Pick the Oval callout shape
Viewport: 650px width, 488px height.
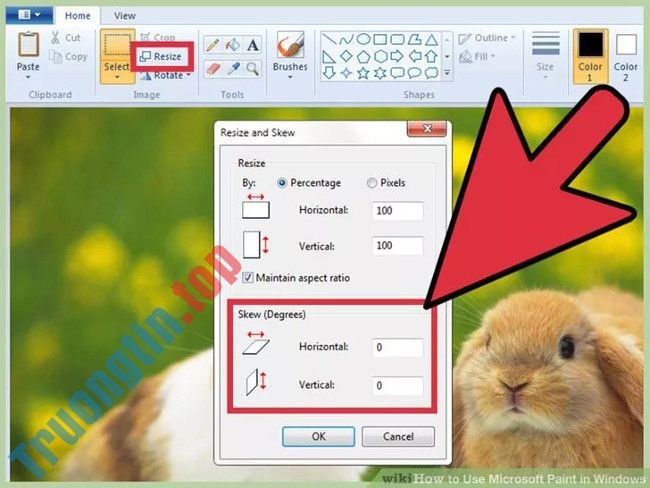point(415,73)
